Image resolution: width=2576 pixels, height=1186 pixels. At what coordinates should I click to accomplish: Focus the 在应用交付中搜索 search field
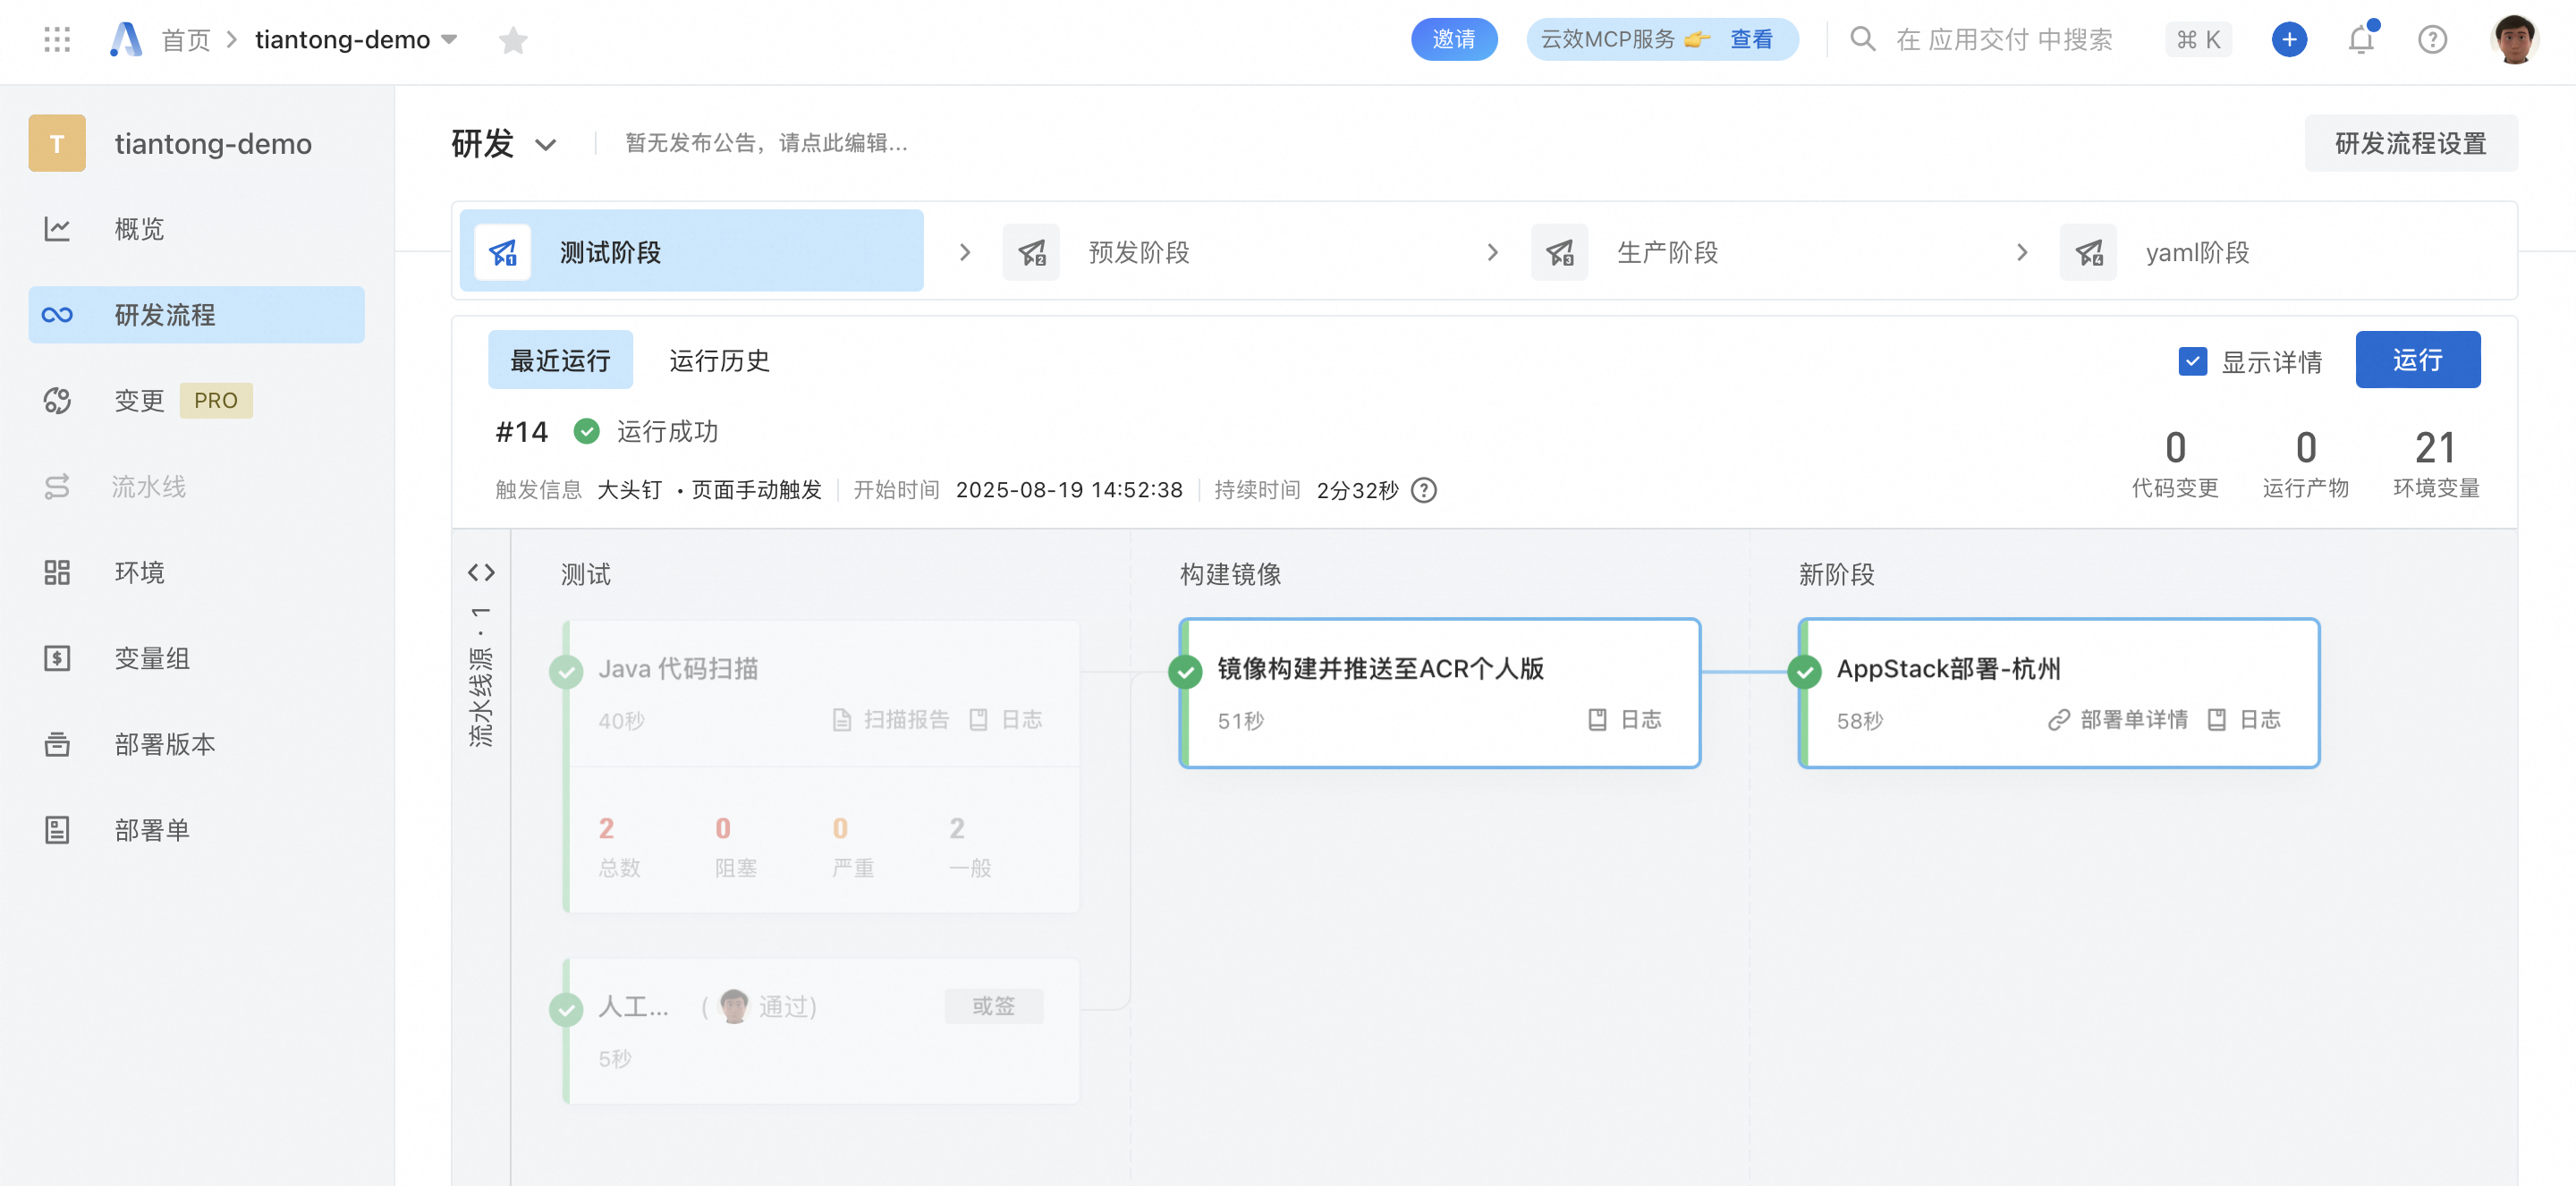[2004, 39]
